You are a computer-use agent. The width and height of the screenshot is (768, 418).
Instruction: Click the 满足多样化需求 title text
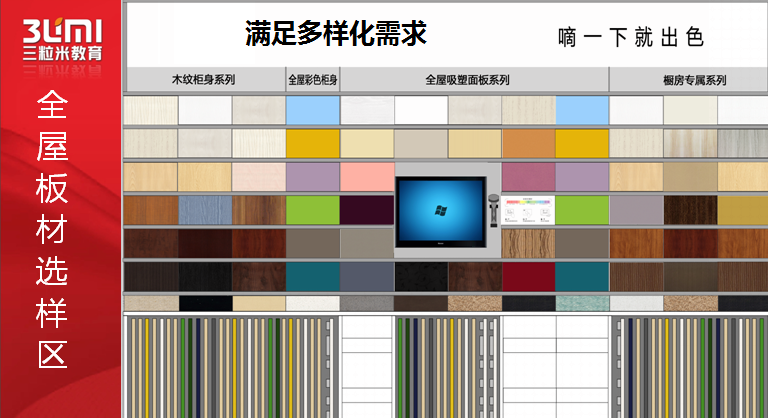click(x=336, y=35)
